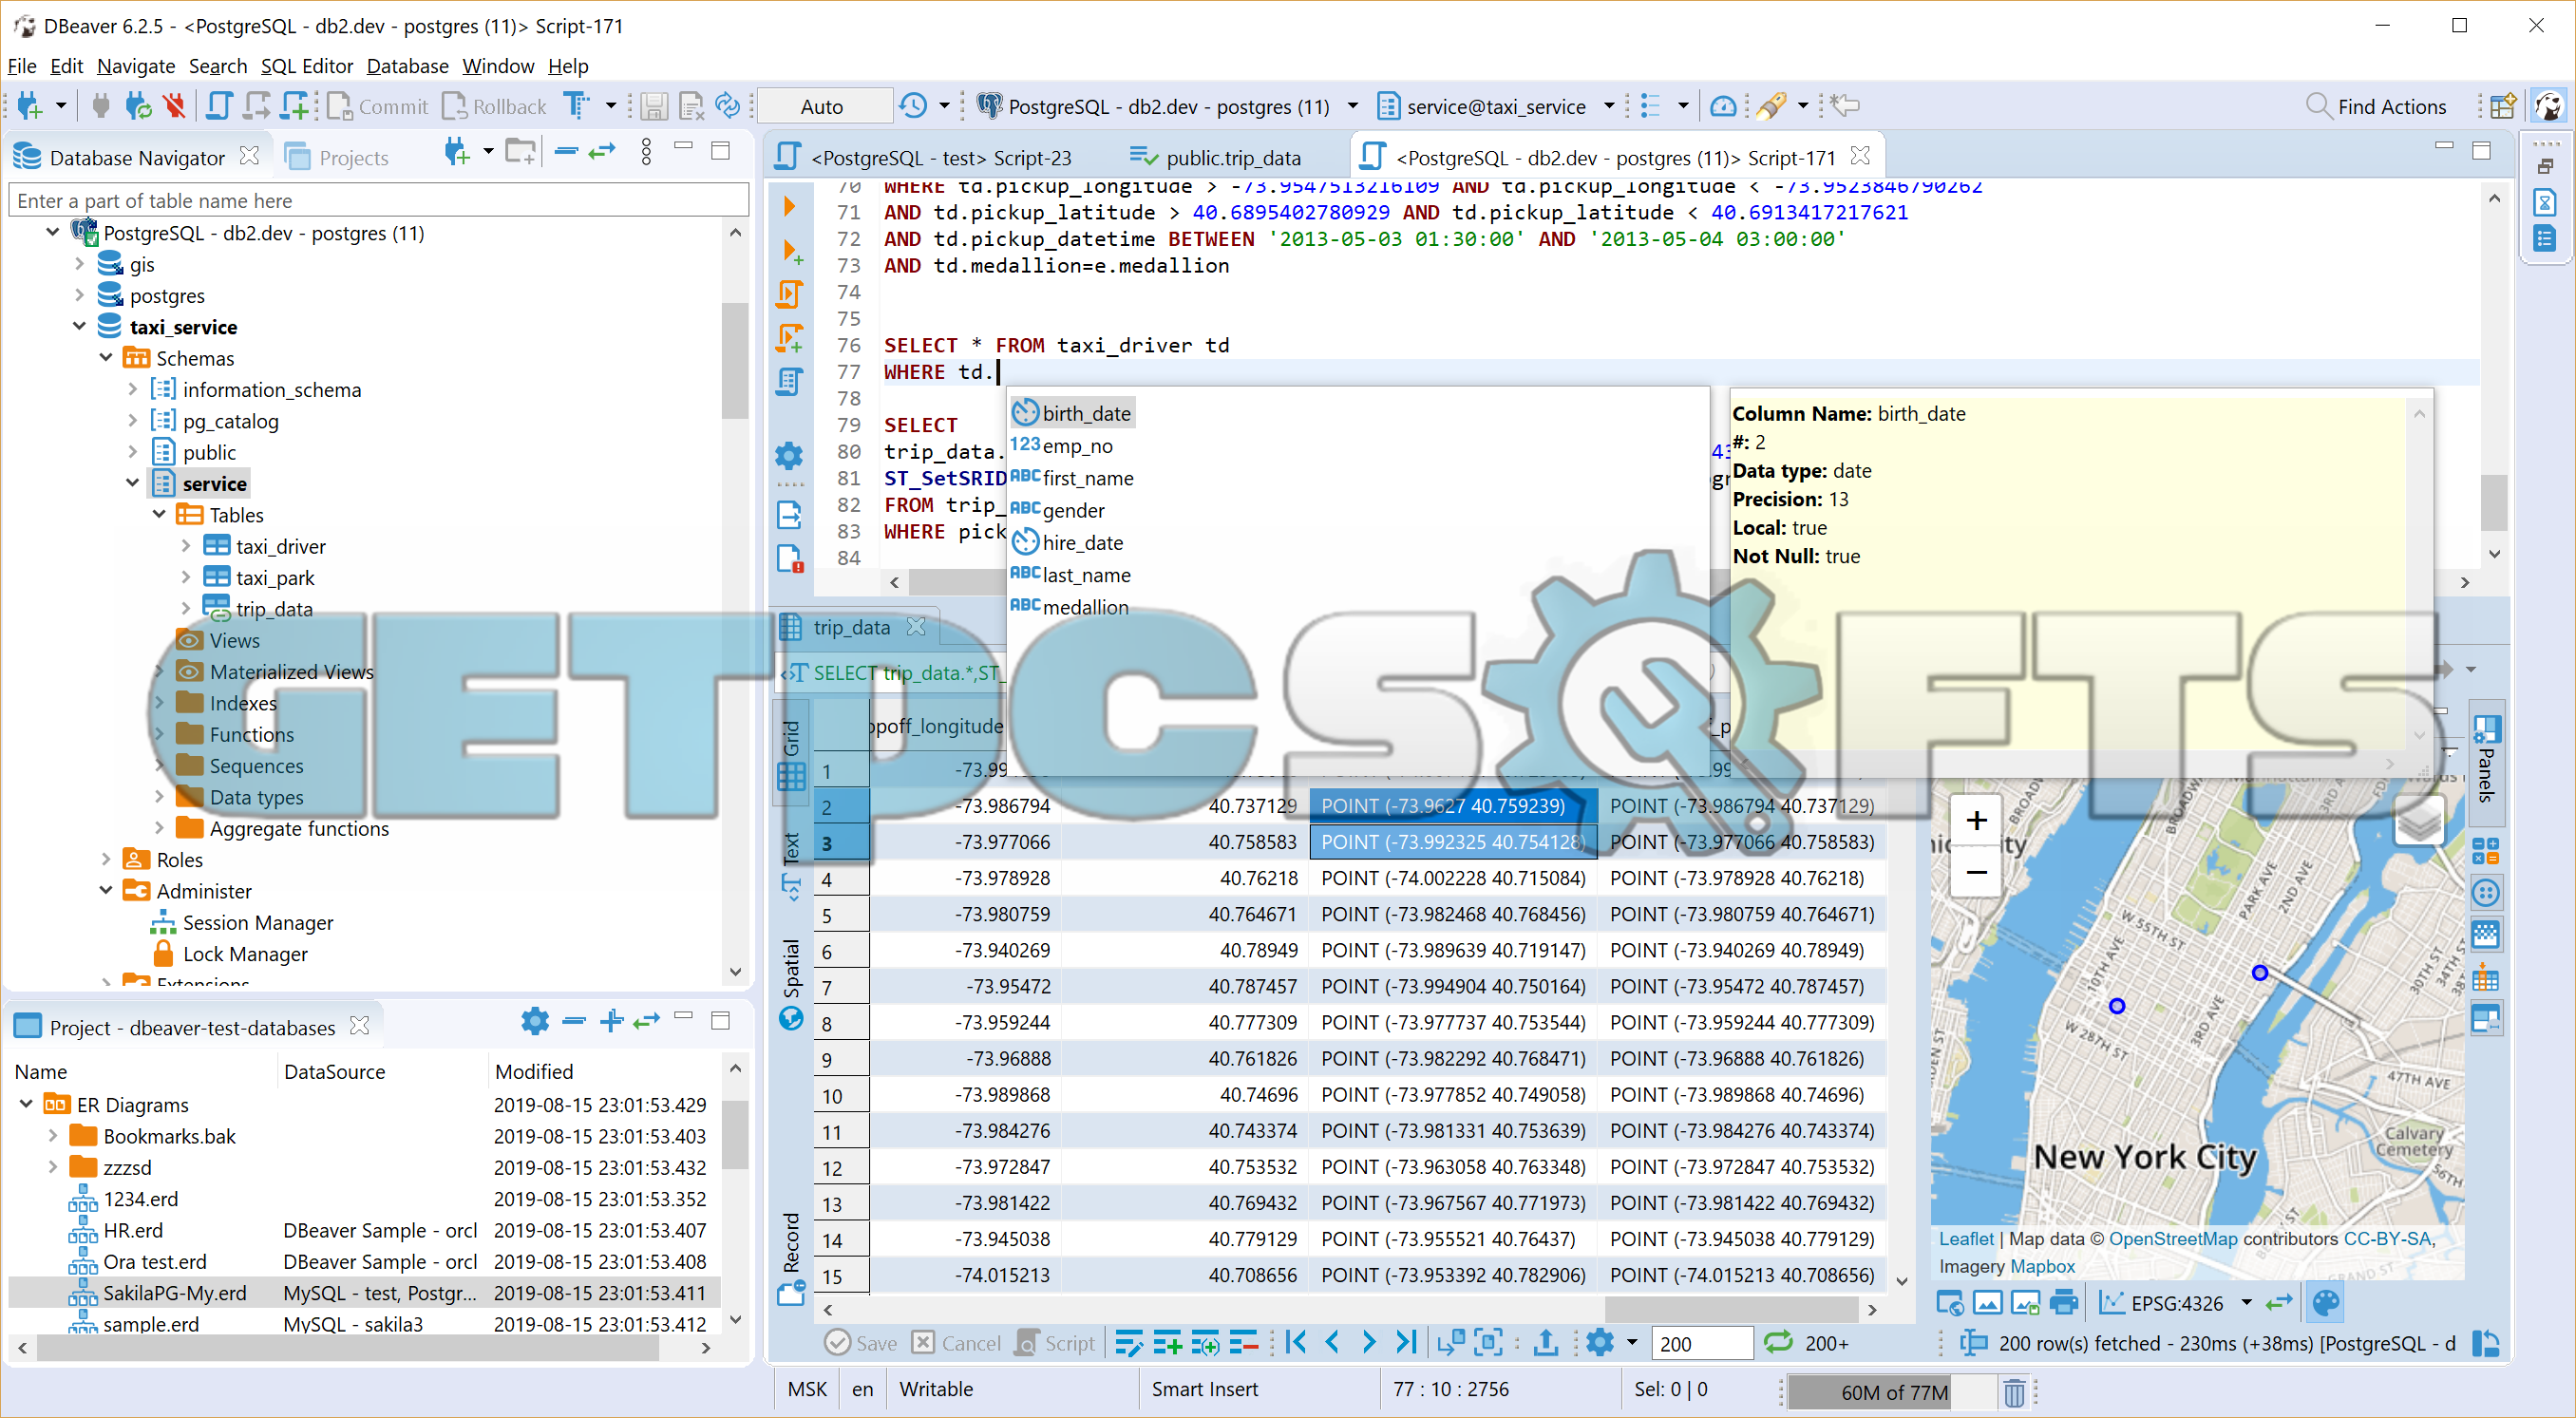2576x1418 pixels.
Task: Click the table name filter field
Action: click(x=378, y=200)
